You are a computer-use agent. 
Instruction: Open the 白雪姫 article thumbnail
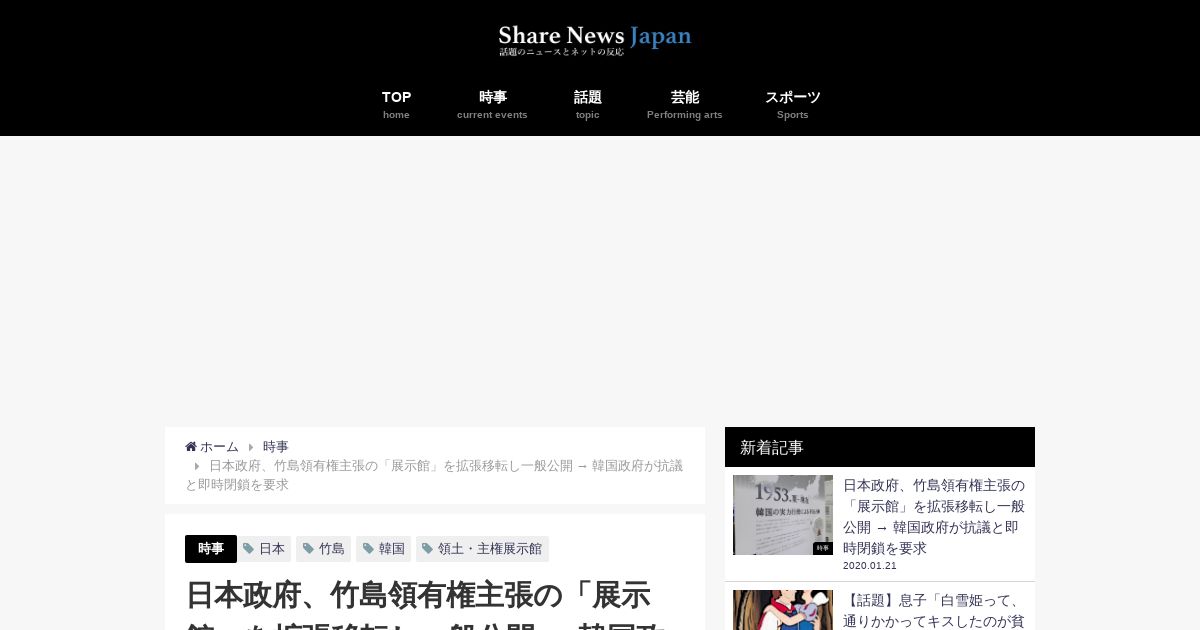click(x=783, y=610)
